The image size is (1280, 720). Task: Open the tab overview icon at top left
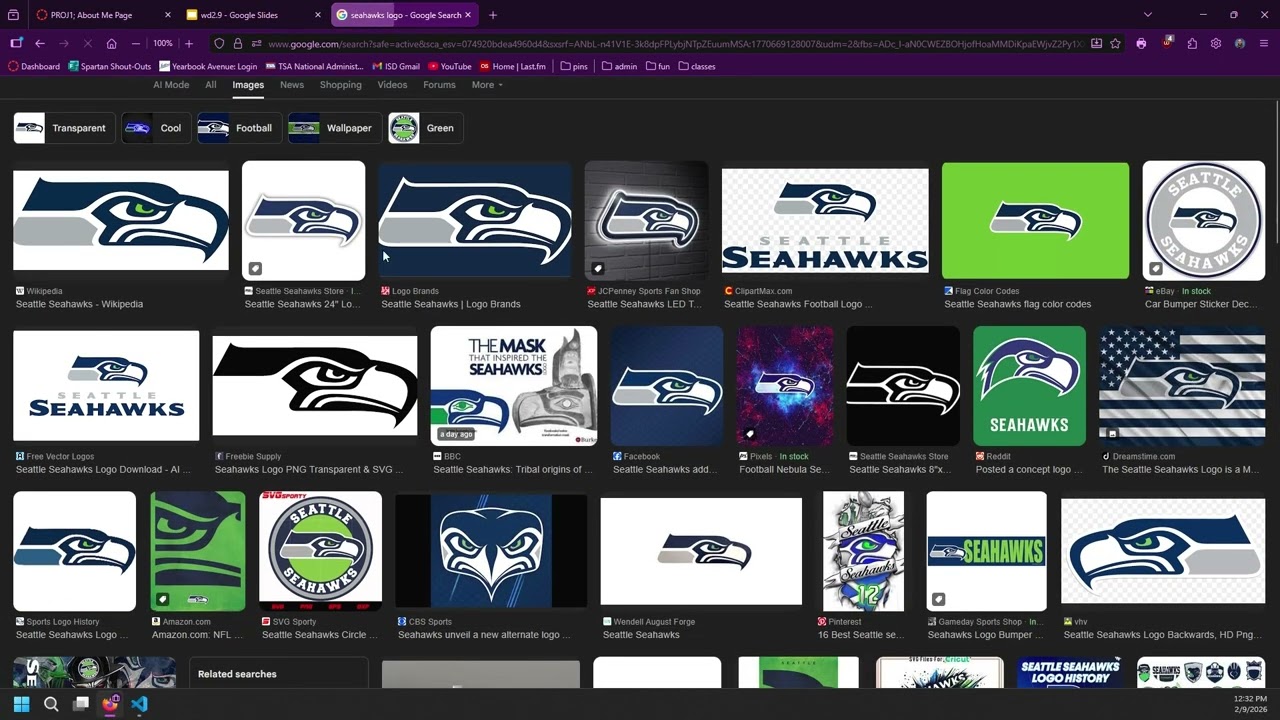point(13,15)
